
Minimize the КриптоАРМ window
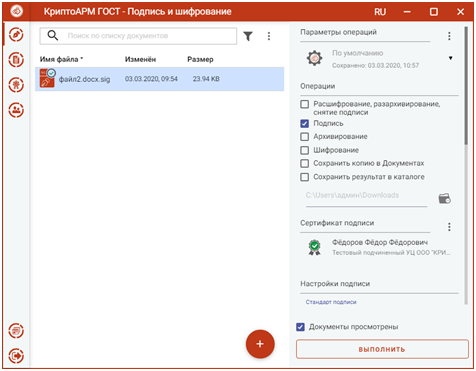point(407,12)
